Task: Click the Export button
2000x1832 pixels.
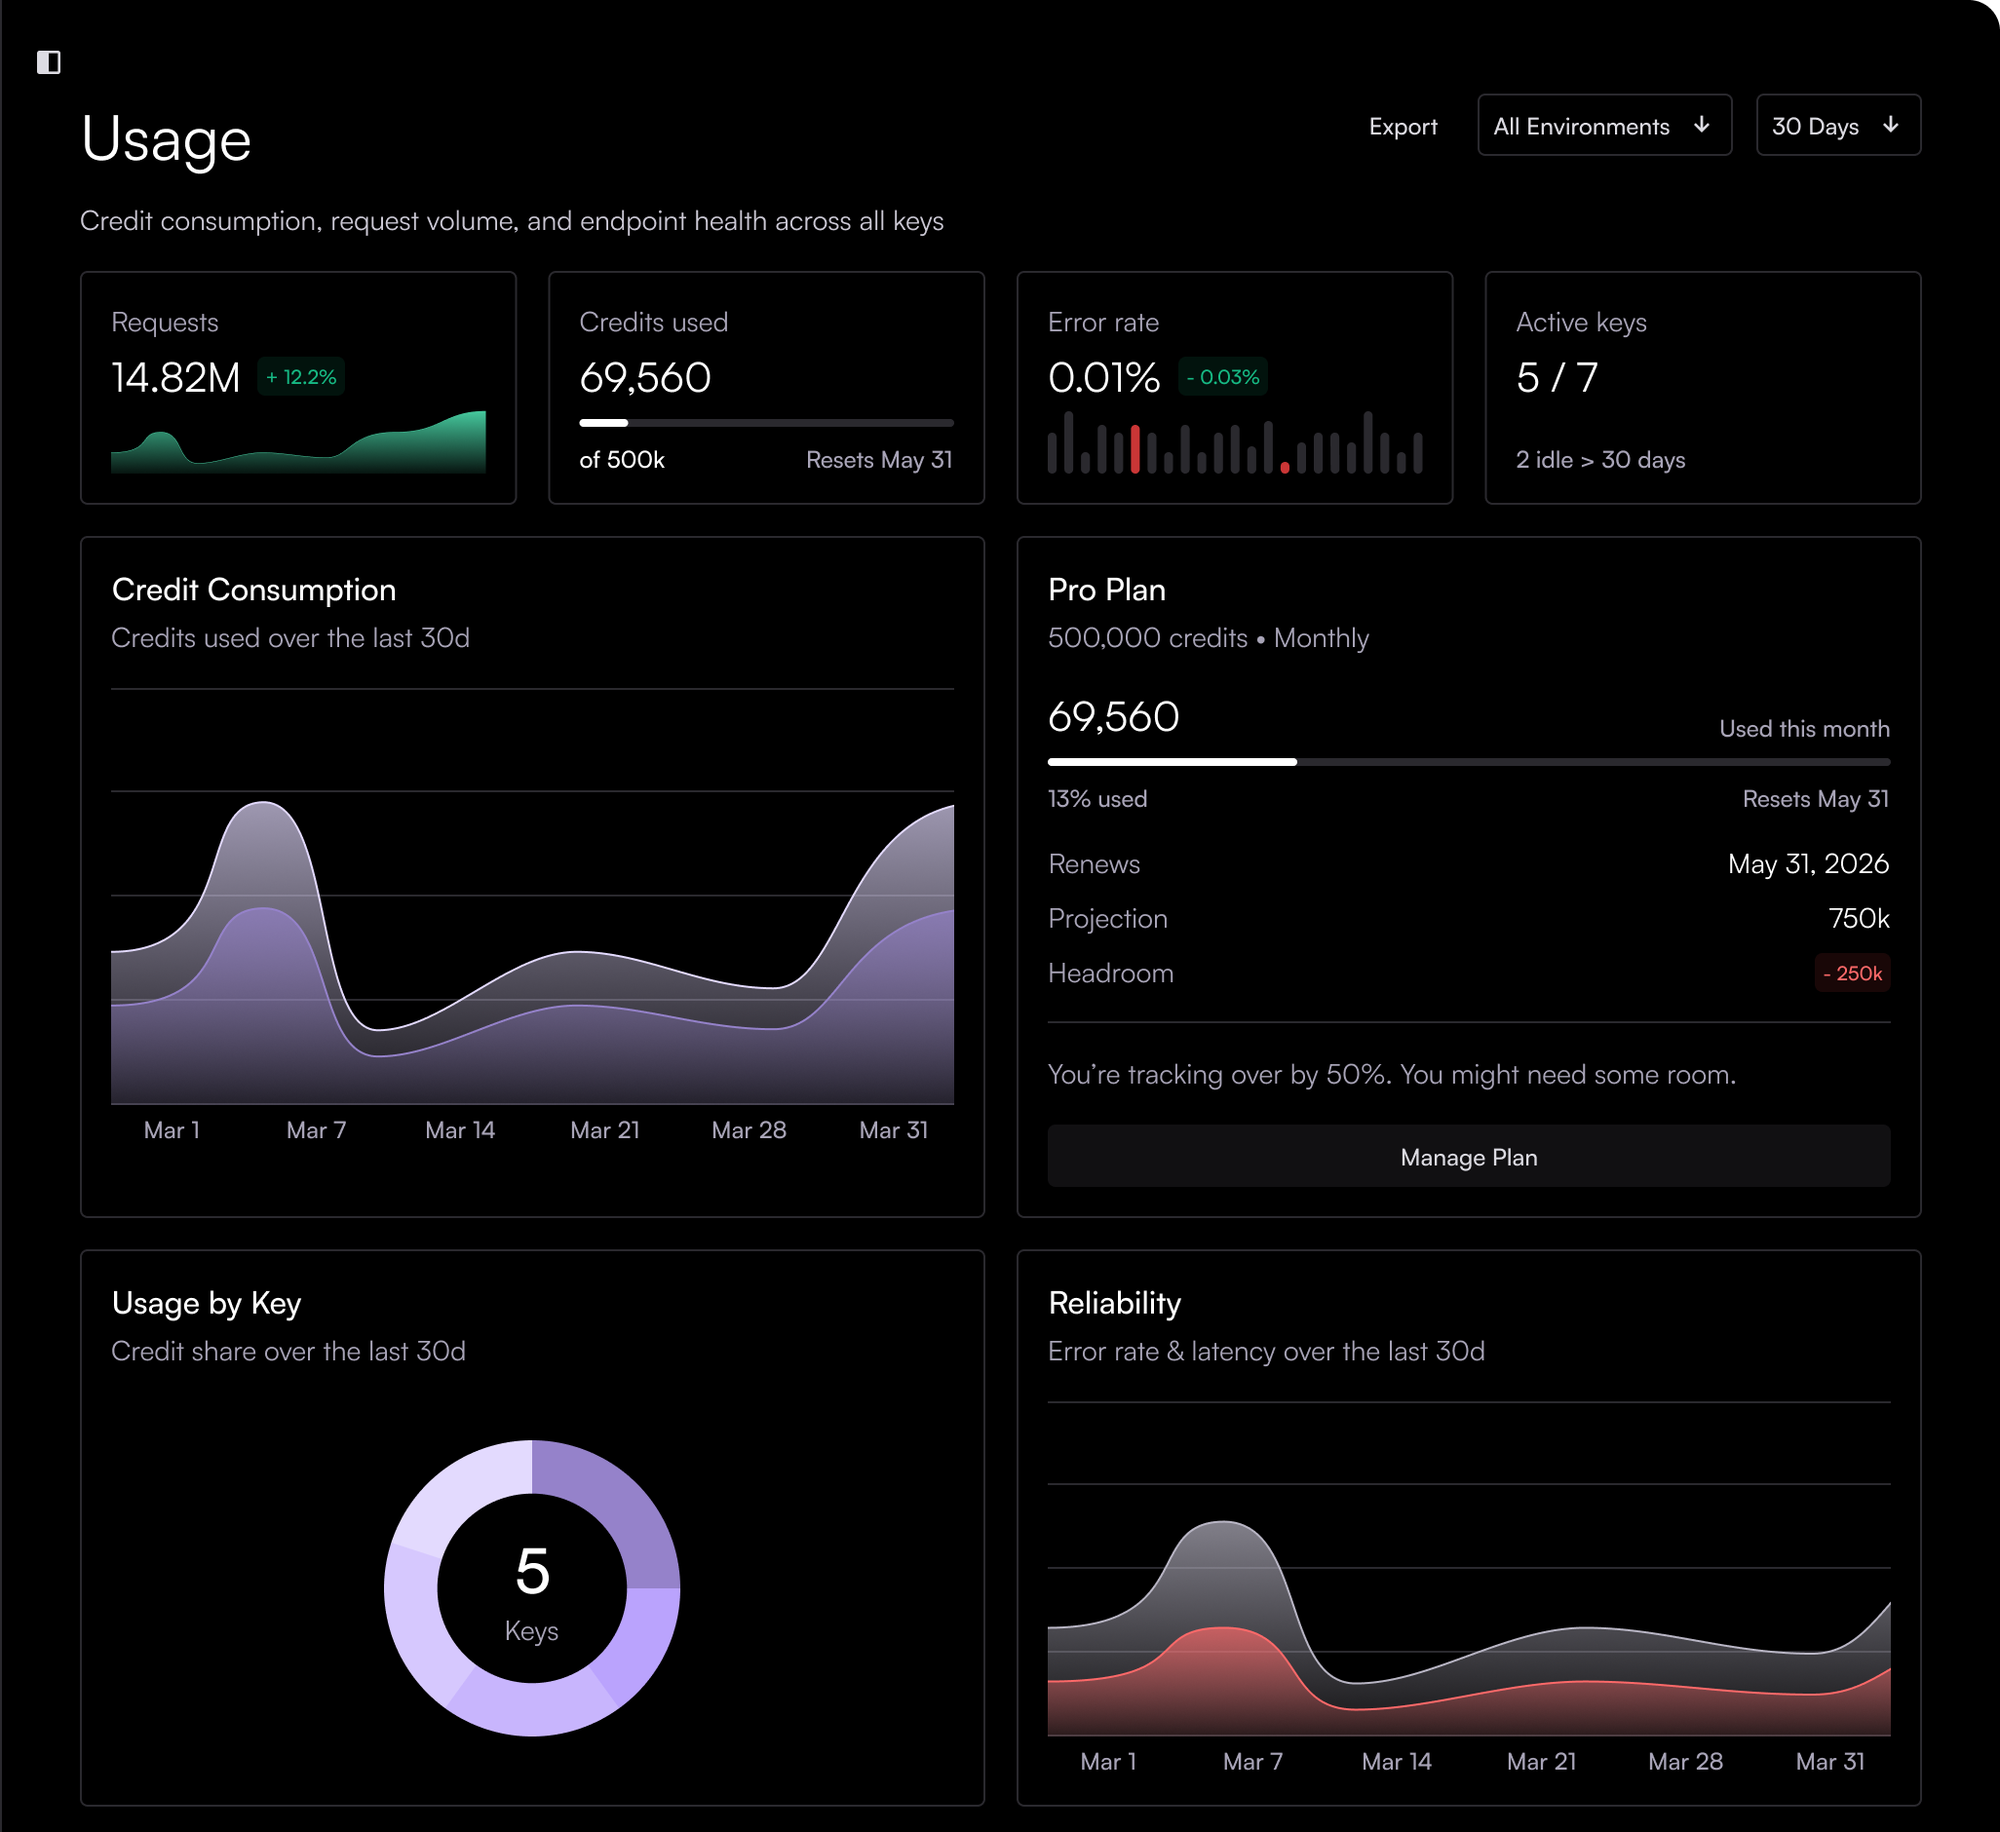Action: pos(1402,126)
